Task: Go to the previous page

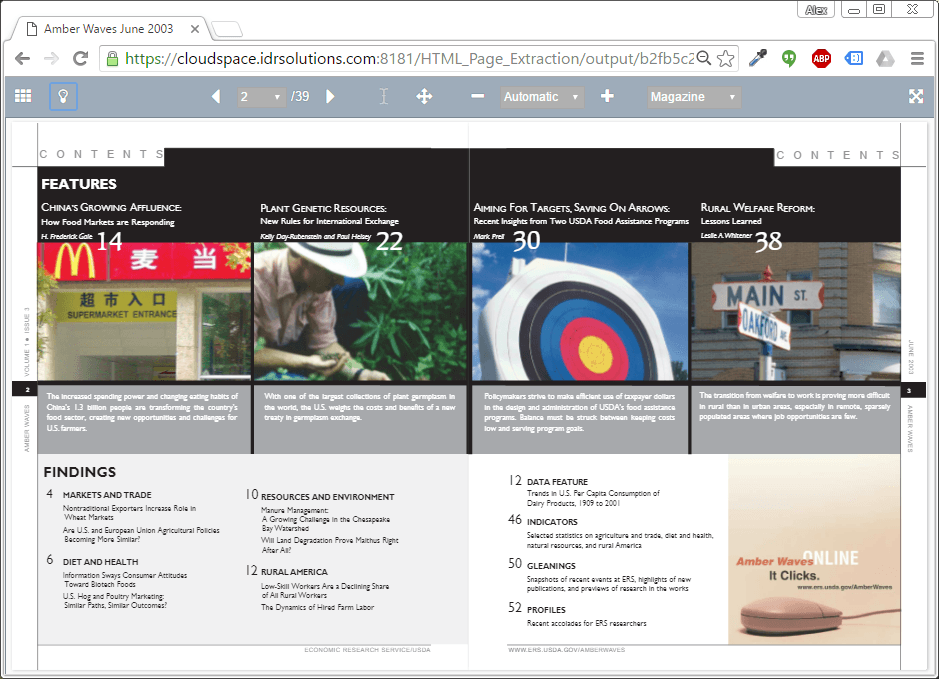Action: pos(216,96)
